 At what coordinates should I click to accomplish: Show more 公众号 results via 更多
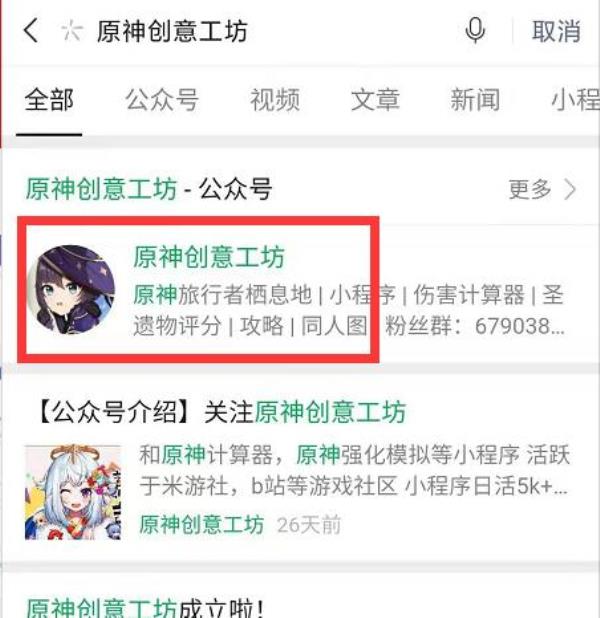530,190
